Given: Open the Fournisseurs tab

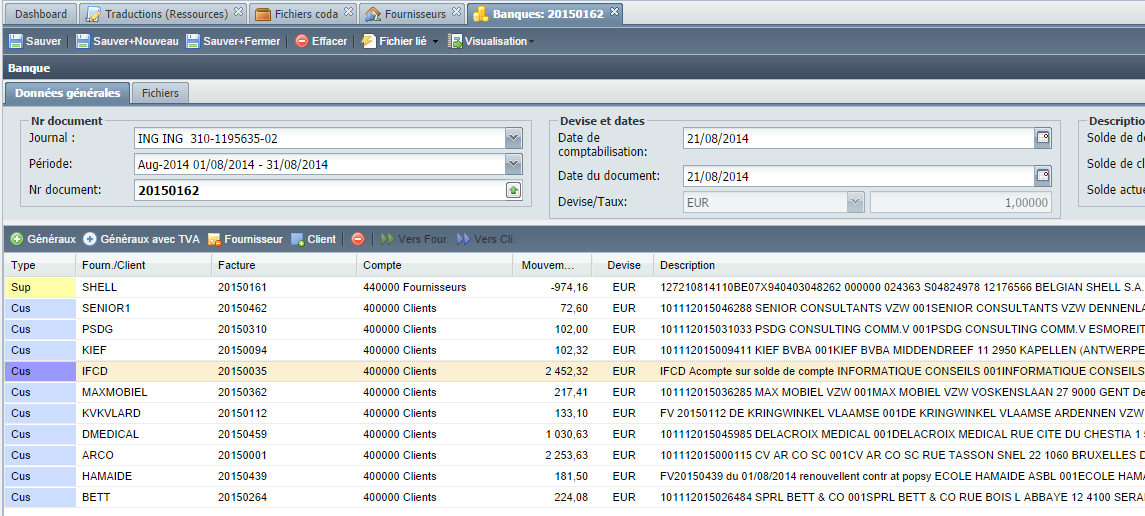Looking at the screenshot, I should pyautogui.click(x=414, y=13).
